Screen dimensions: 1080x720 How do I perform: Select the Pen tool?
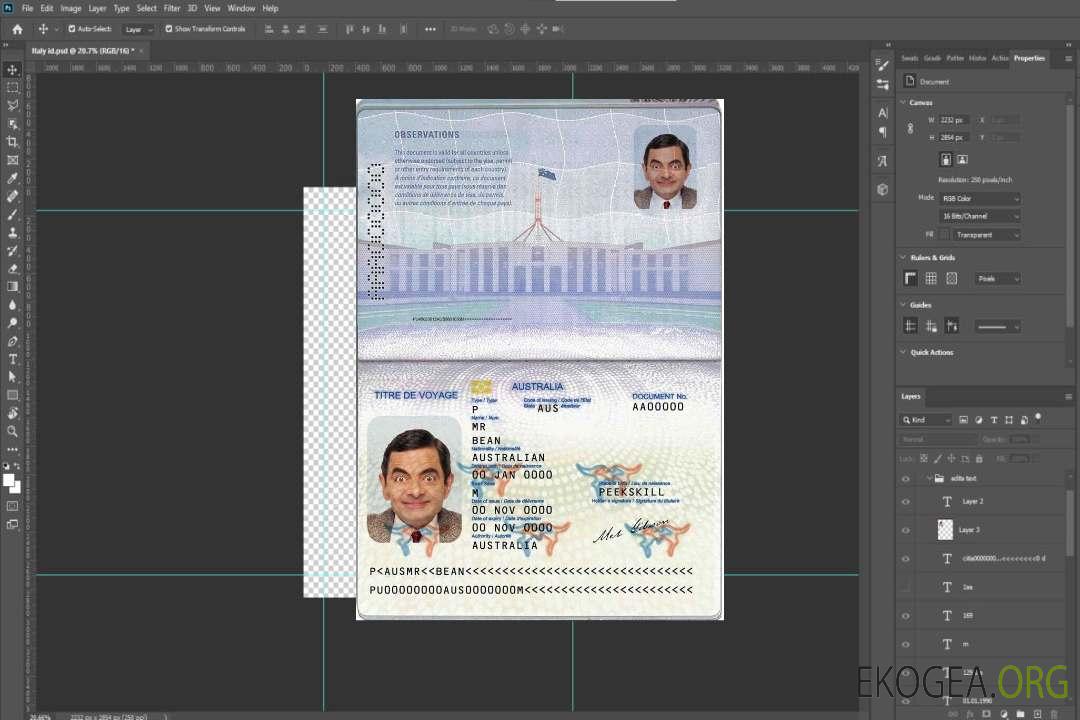[x=12, y=341]
